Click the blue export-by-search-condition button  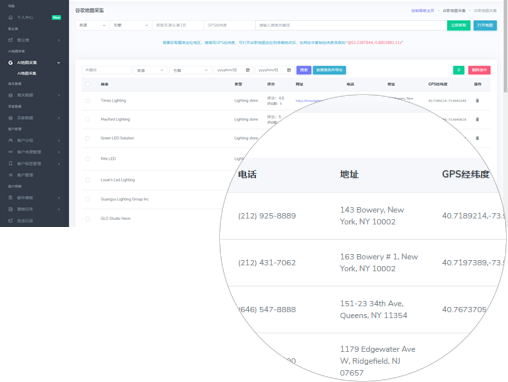[x=329, y=70]
